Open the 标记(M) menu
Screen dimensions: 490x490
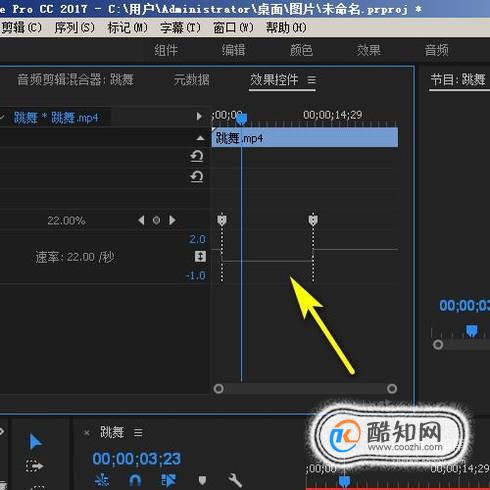pos(127,27)
